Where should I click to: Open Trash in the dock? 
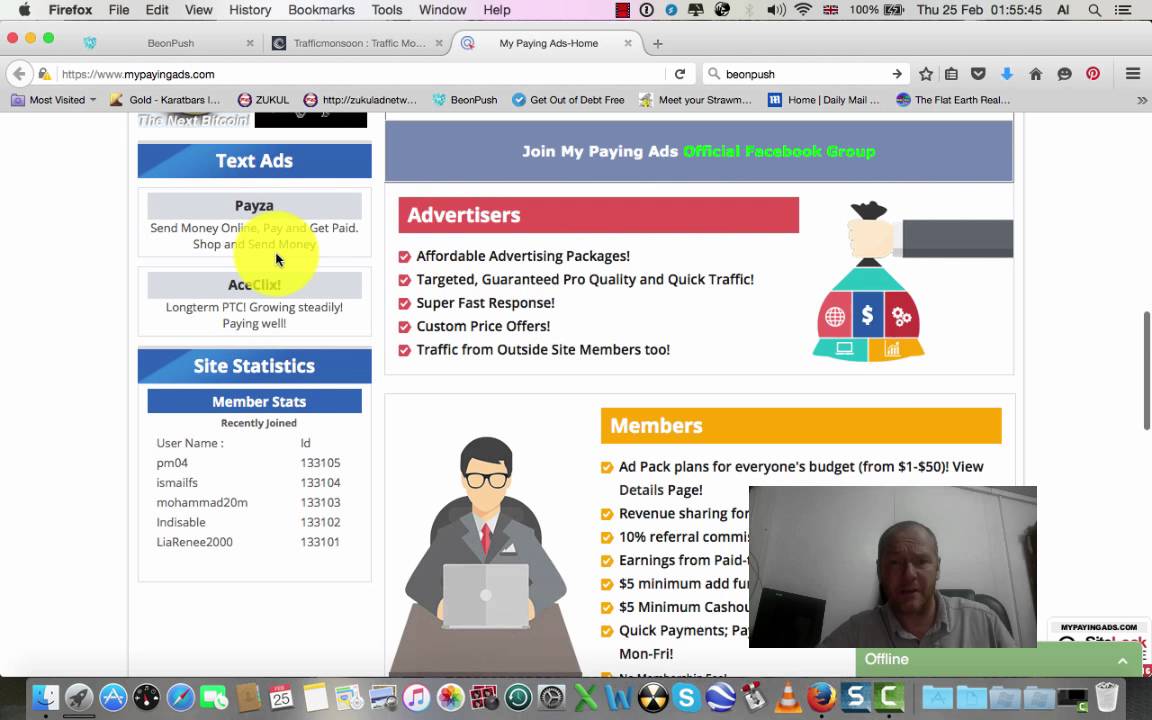pyautogui.click(x=1106, y=696)
